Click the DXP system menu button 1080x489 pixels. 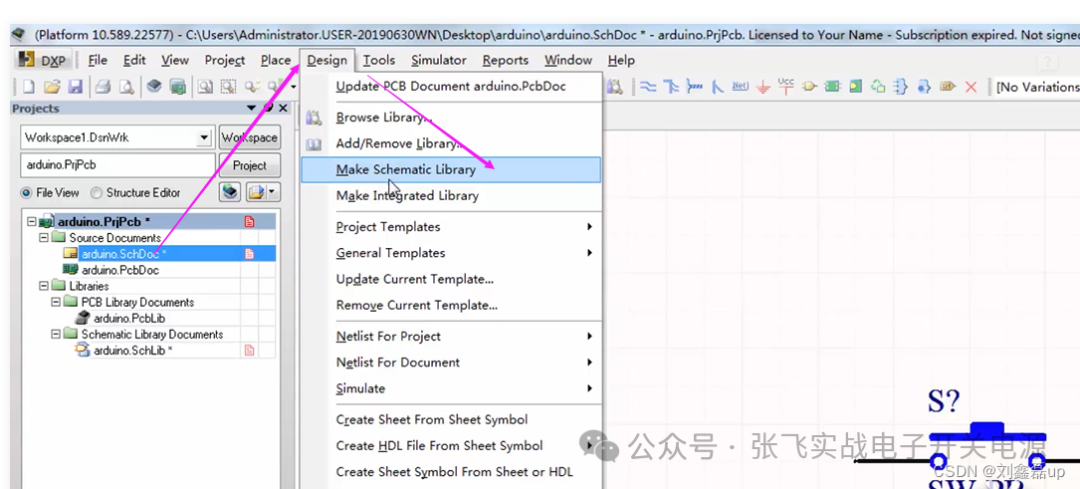point(43,61)
